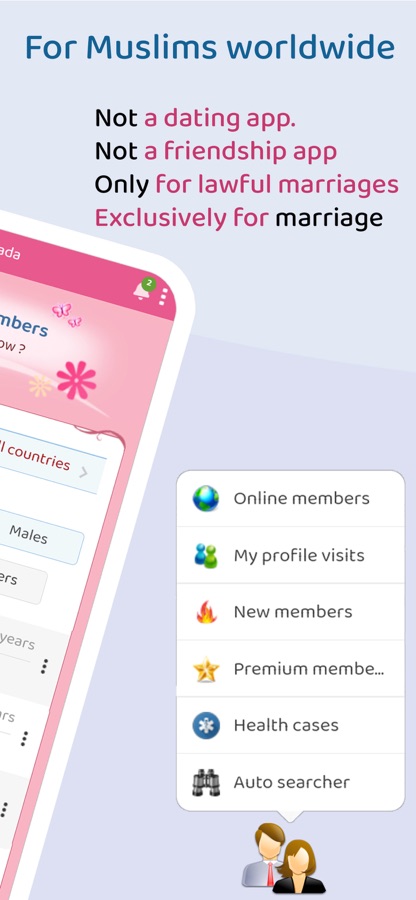Tap the notification bell with green badge

(x=142, y=289)
